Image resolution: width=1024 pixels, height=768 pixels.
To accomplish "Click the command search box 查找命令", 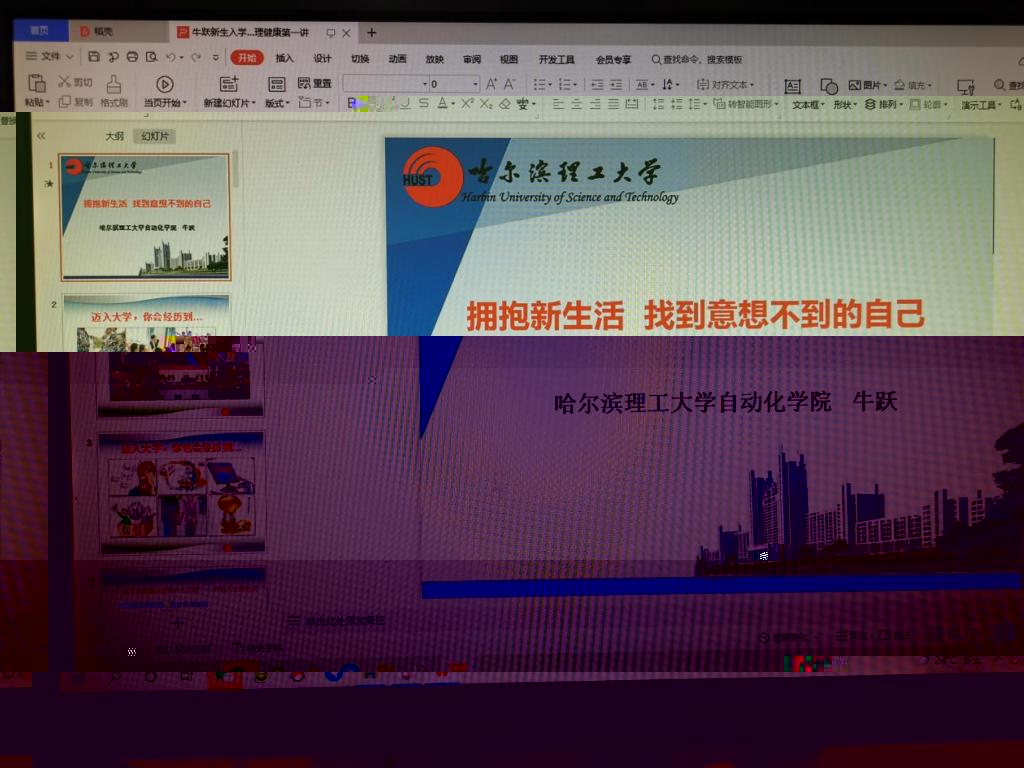I will point(697,59).
